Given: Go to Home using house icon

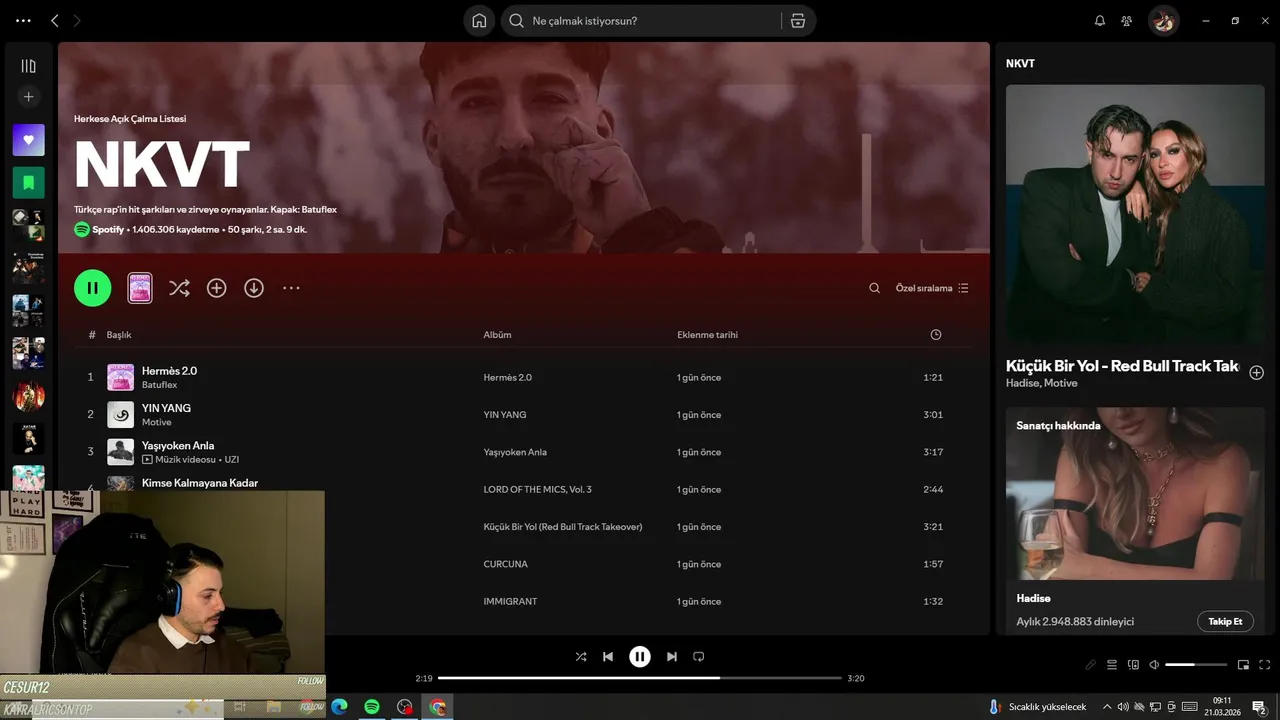Looking at the screenshot, I should 479,21.
